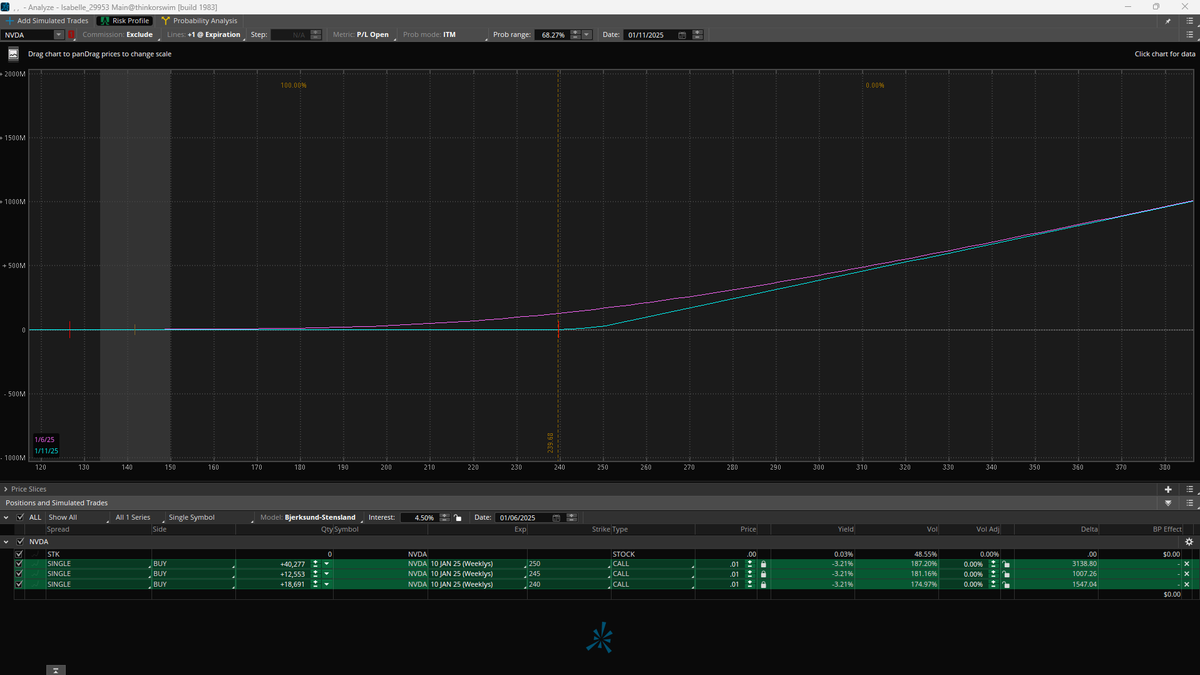Expand the Price Slices section
This screenshot has width=1200, height=675.
point(7,489)
